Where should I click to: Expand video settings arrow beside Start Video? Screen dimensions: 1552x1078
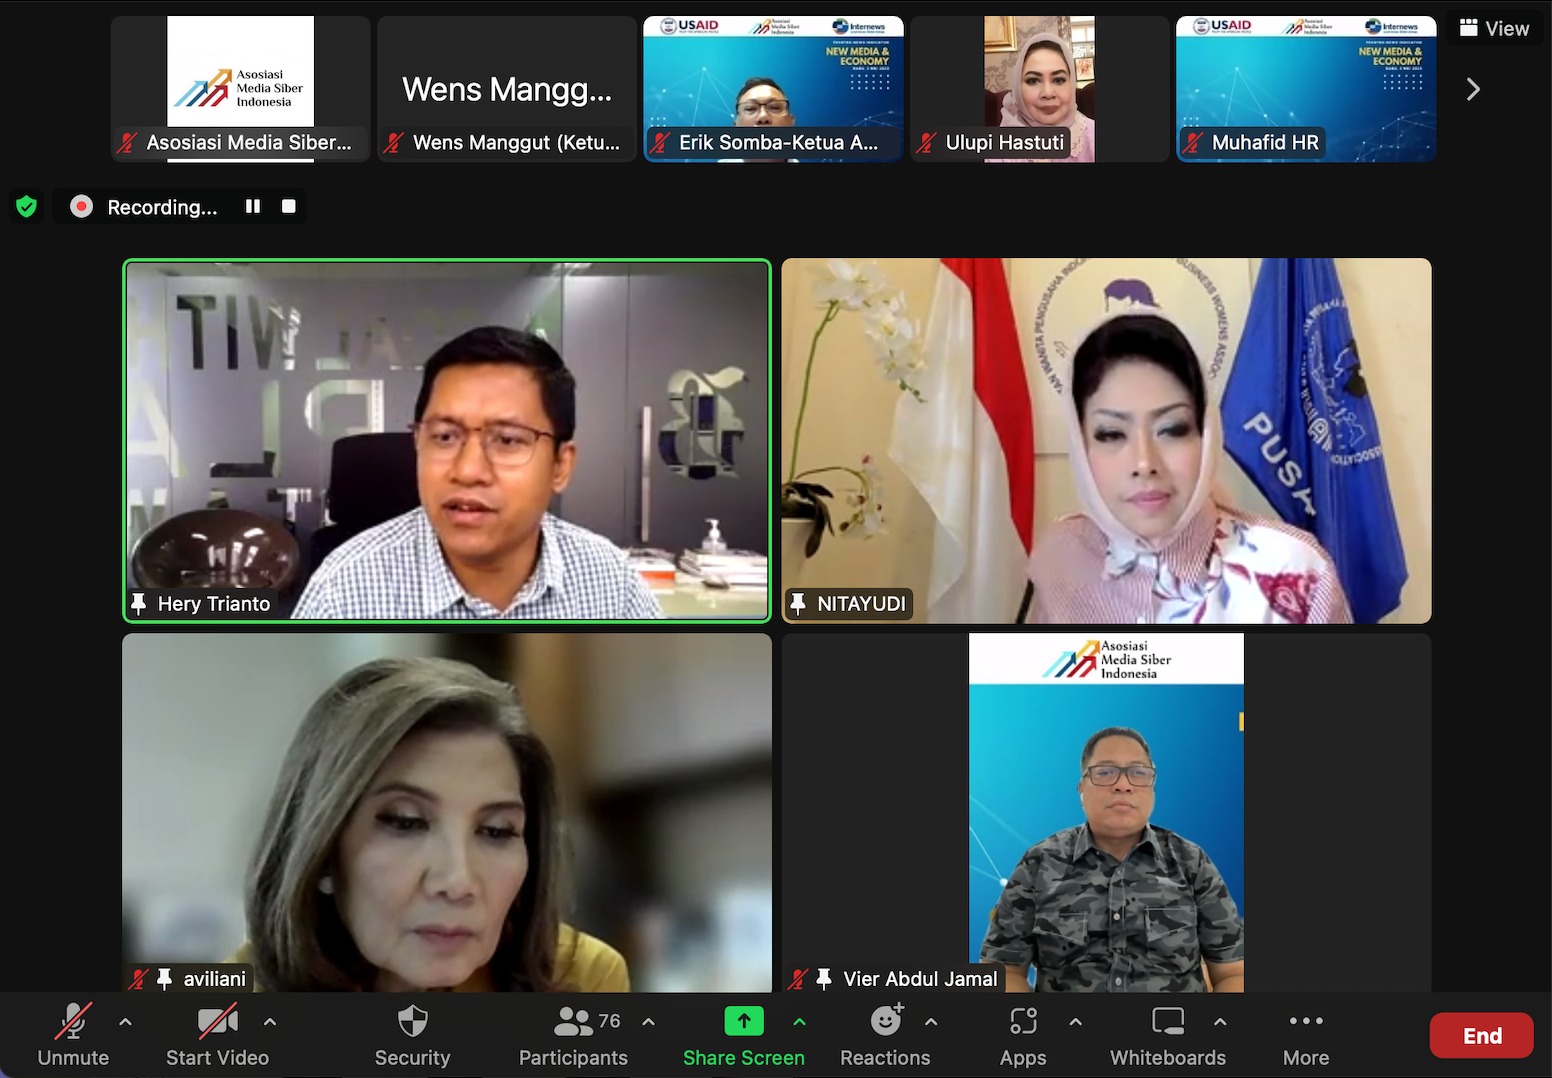tap(270, 1022)
